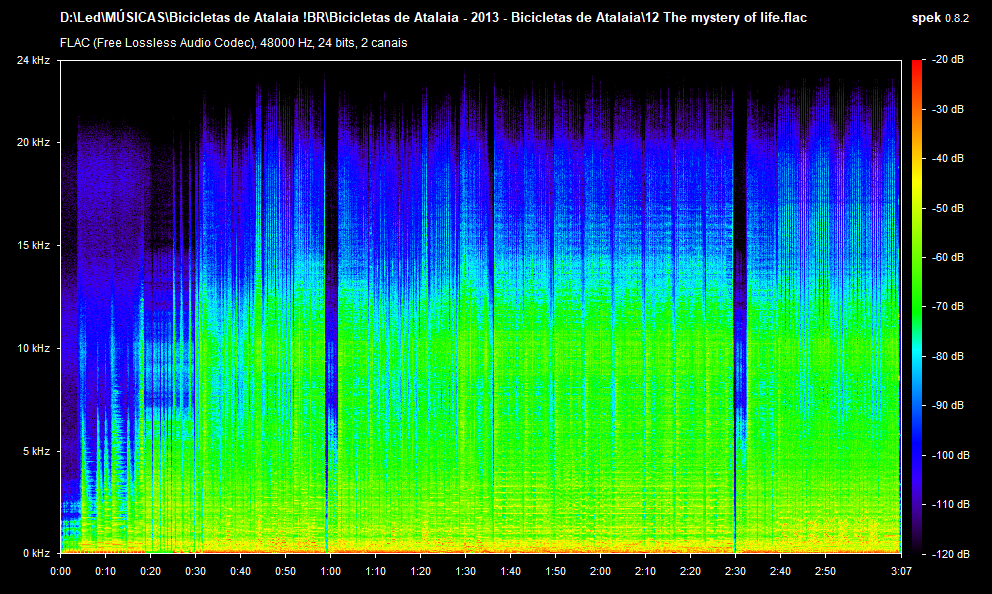Click the -70 dB scale label
The image size is (992, 594).
tap(948, 306)
